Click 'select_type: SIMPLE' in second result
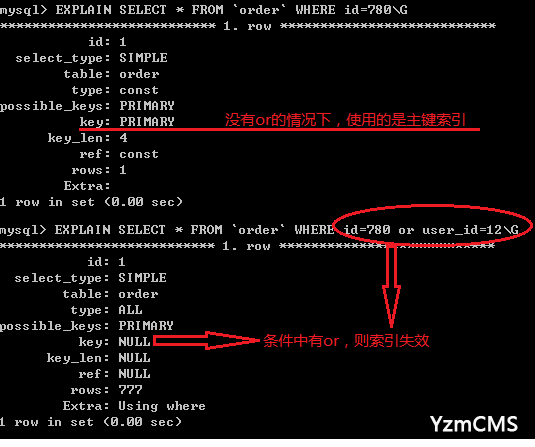The width and height of the screenshot is (535, 447). tap(90, 278)
